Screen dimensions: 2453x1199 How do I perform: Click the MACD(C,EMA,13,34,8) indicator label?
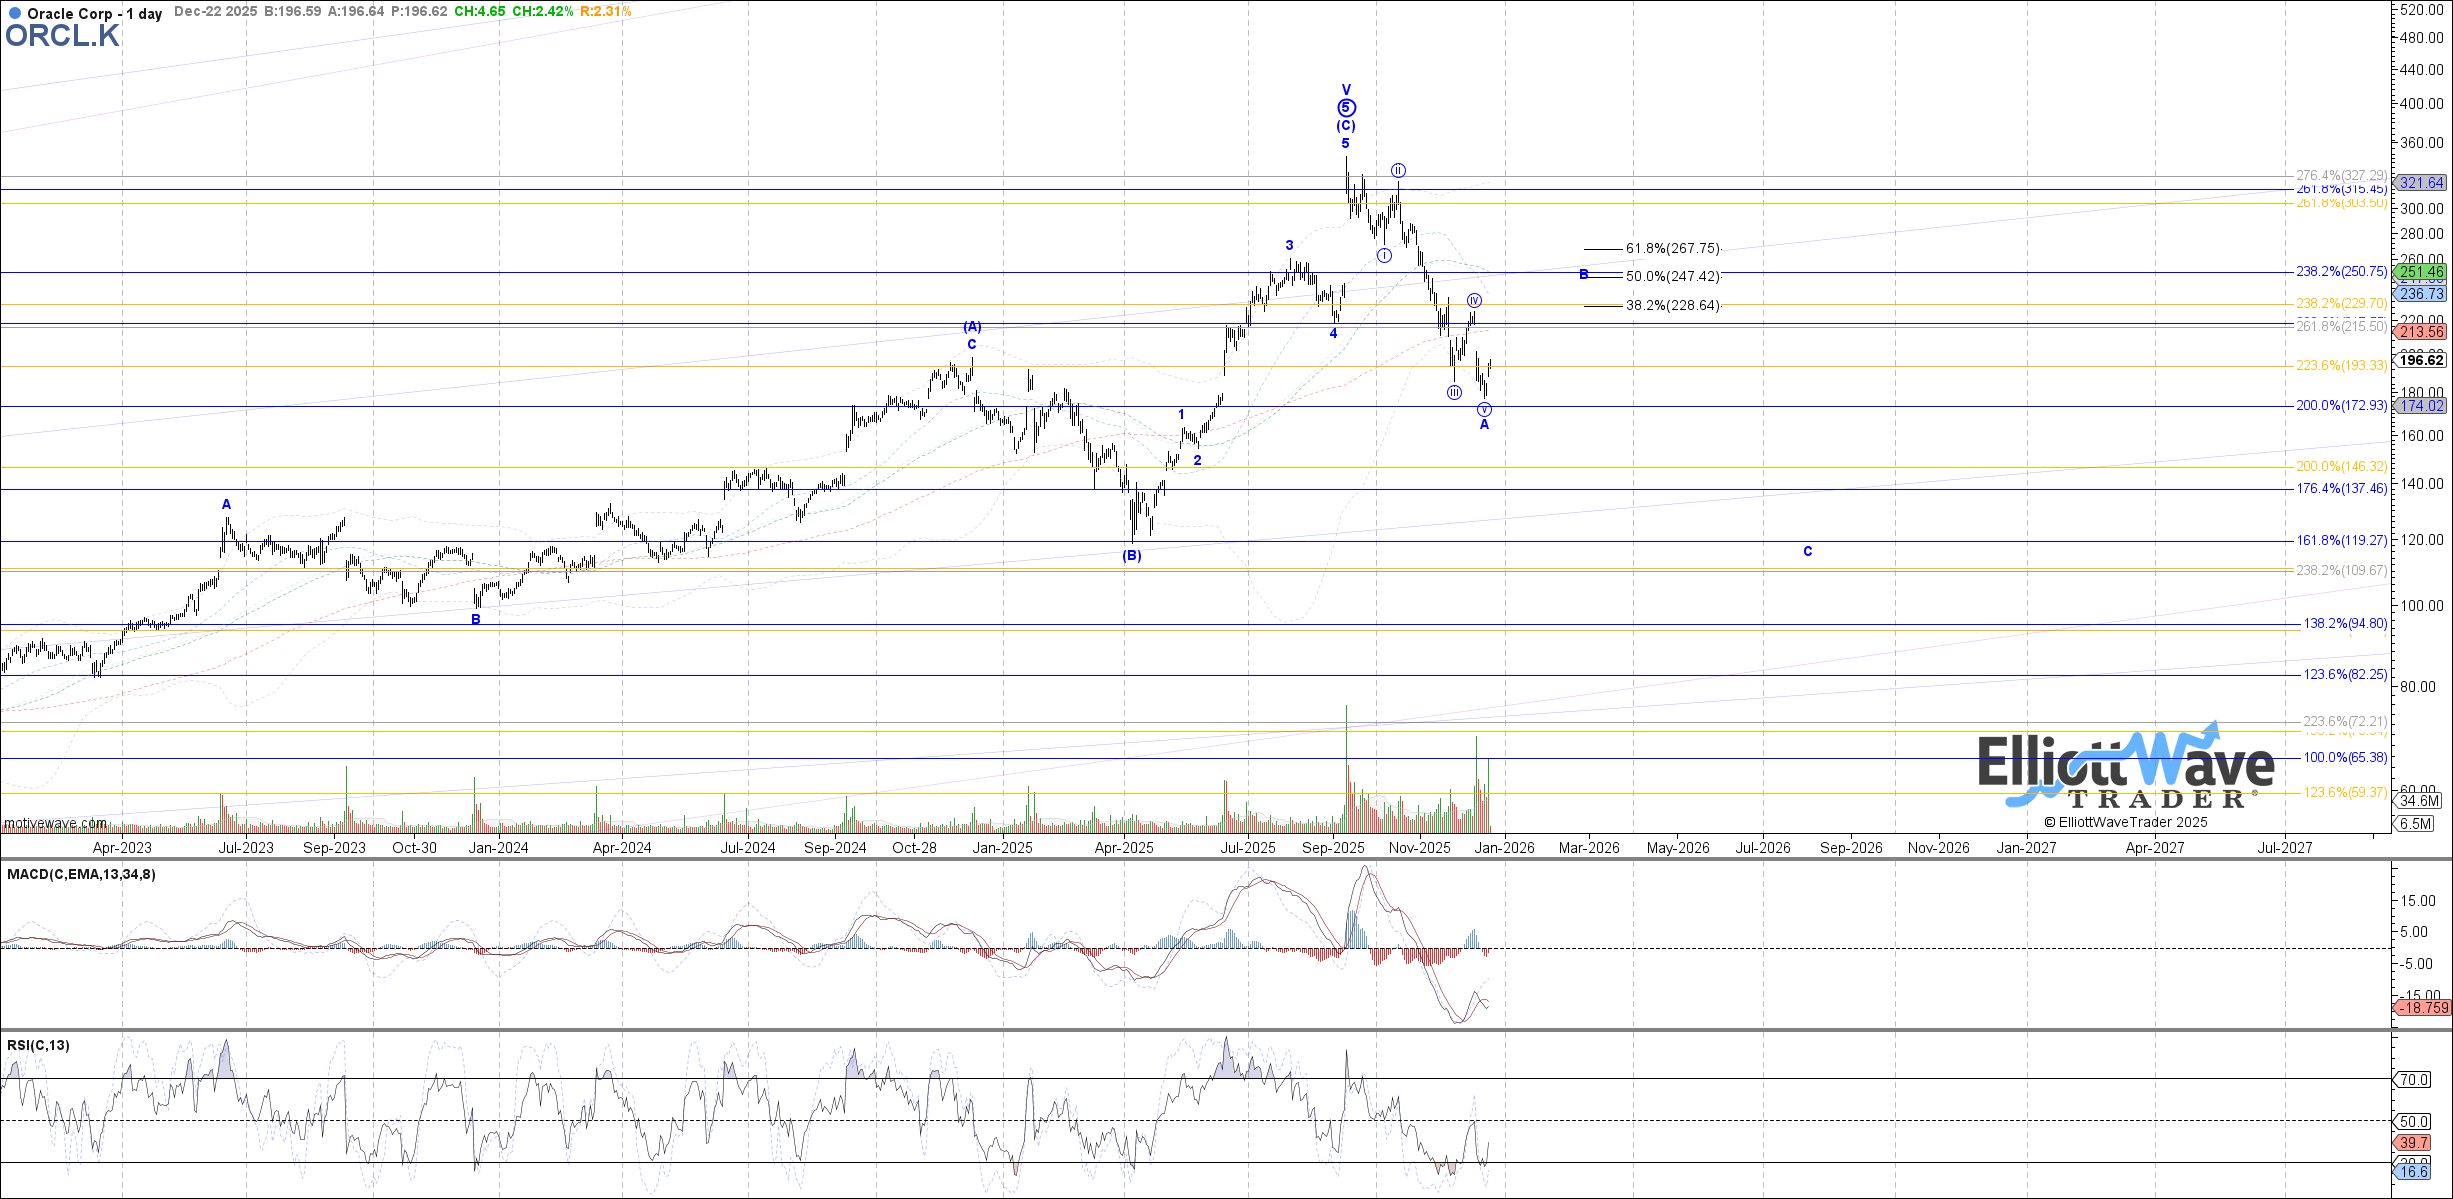click(81, 874)
